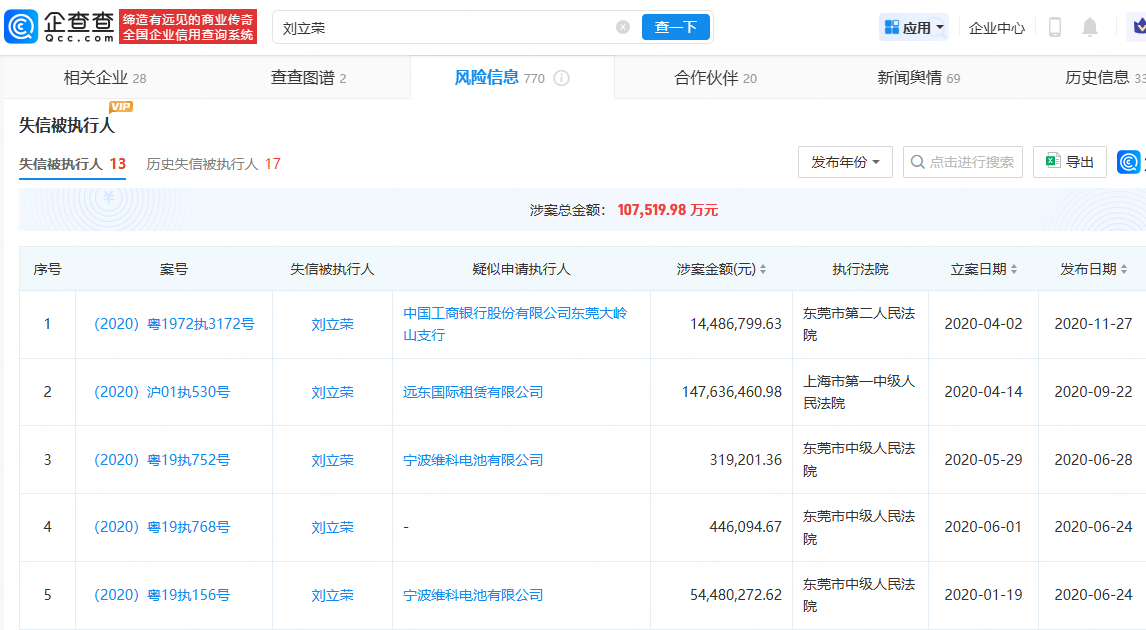Screen dimensions: 1146x630
Task: Select the 历史失信被执行人 sub-tab
Action: point(213,164)
